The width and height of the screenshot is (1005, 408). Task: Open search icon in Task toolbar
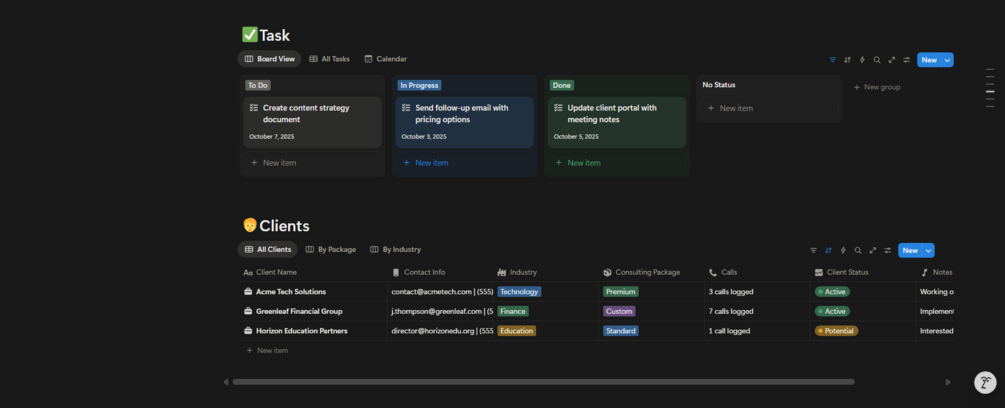coord(877,60)
